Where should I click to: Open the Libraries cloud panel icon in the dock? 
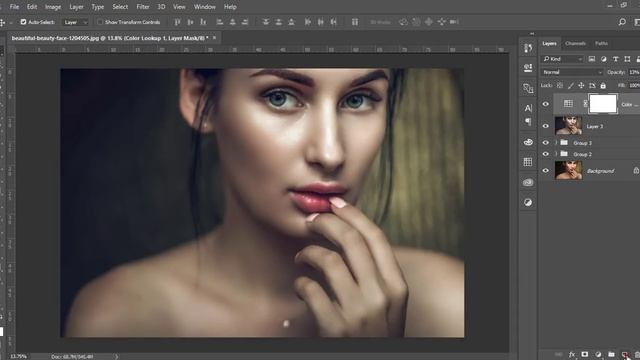(x=528, y=182)
